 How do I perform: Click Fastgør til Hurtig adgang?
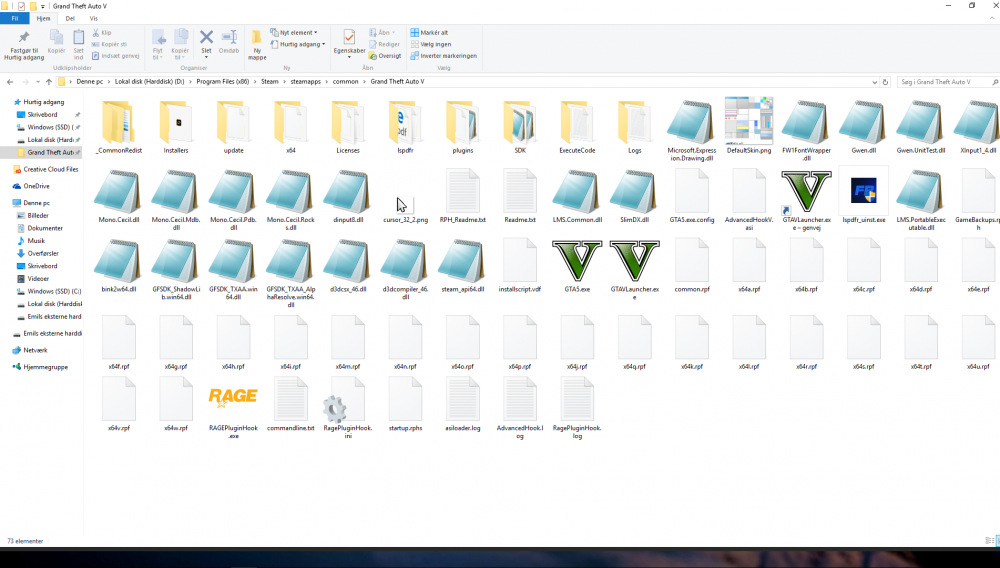[x=24, y=45]
